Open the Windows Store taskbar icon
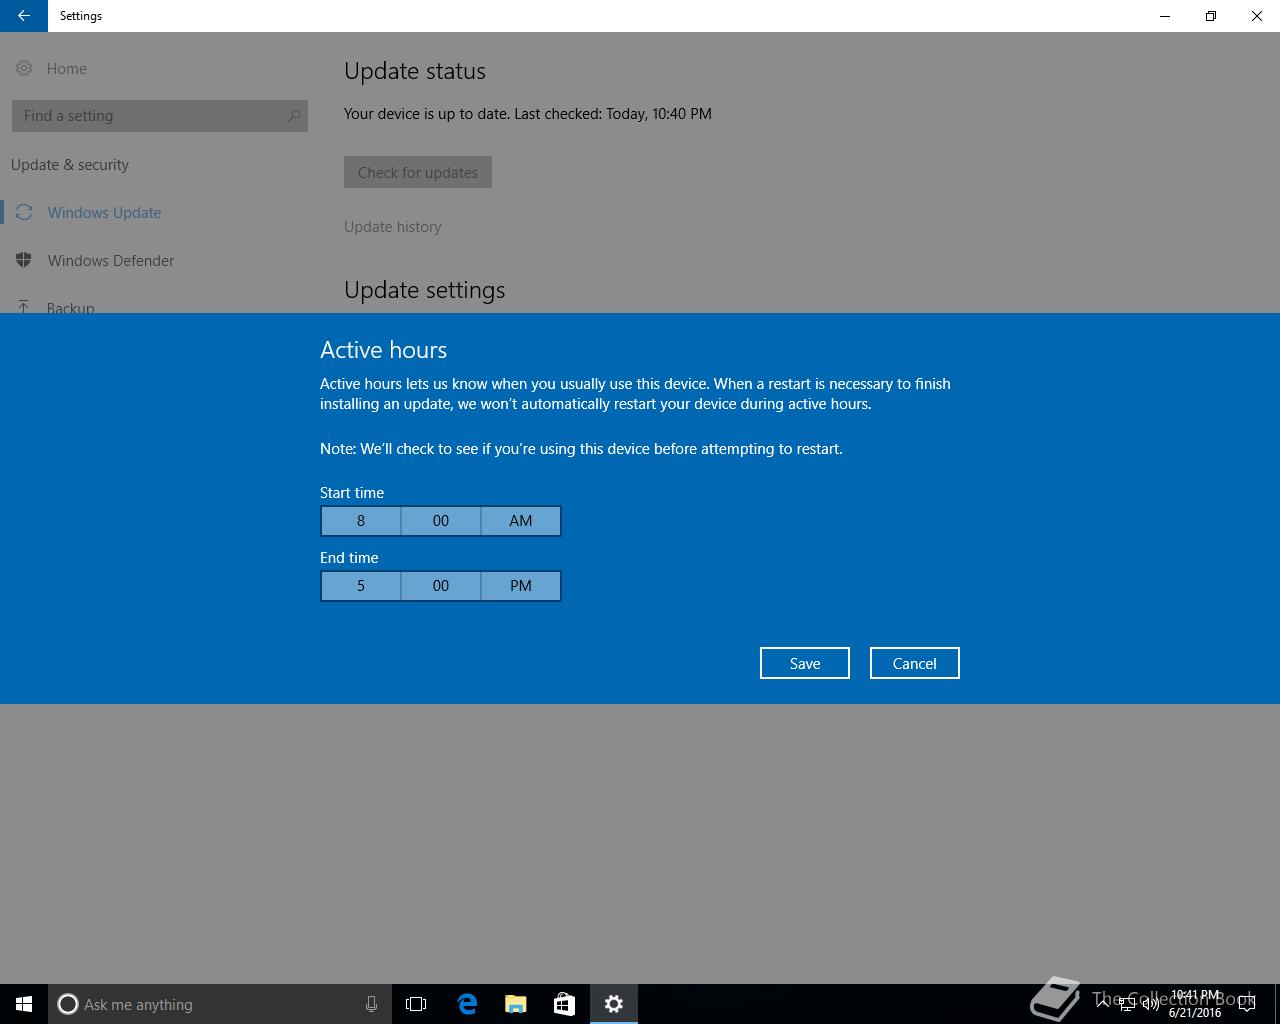 coord(564,1004)
